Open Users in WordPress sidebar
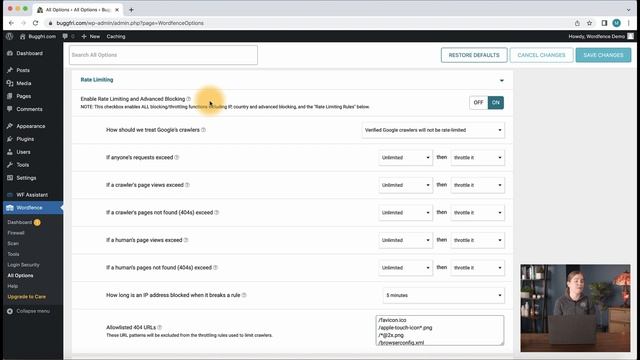 pos(23,152)
